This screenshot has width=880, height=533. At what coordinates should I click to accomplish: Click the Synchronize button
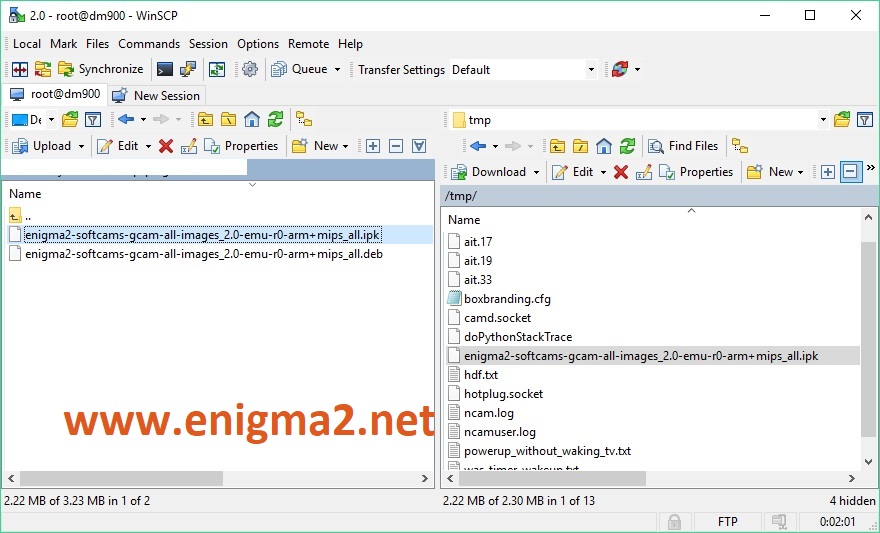[x=101, y=70]
